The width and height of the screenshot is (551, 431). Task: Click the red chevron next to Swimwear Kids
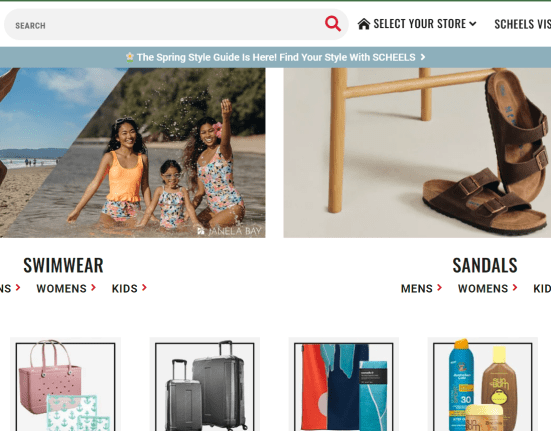(x=144, y=288)
